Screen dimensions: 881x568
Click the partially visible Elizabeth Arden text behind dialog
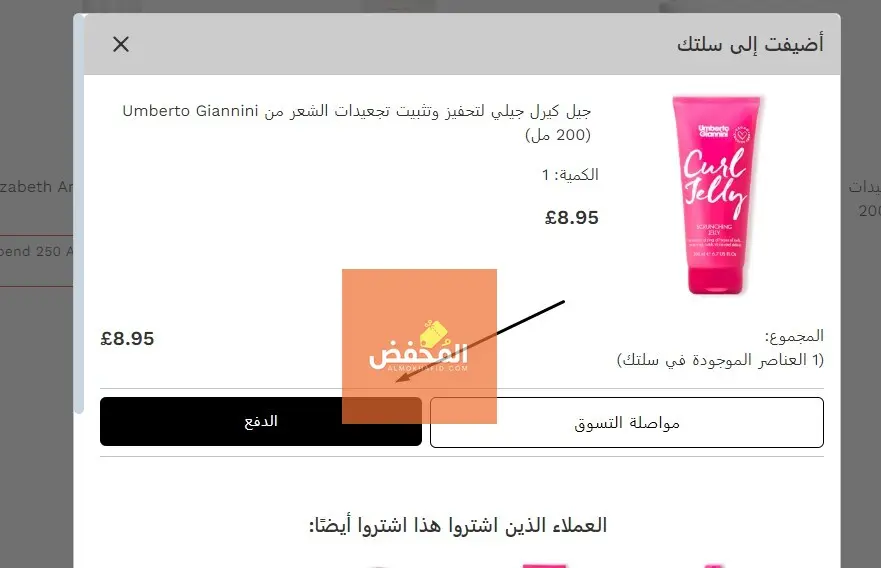(37, 187)
